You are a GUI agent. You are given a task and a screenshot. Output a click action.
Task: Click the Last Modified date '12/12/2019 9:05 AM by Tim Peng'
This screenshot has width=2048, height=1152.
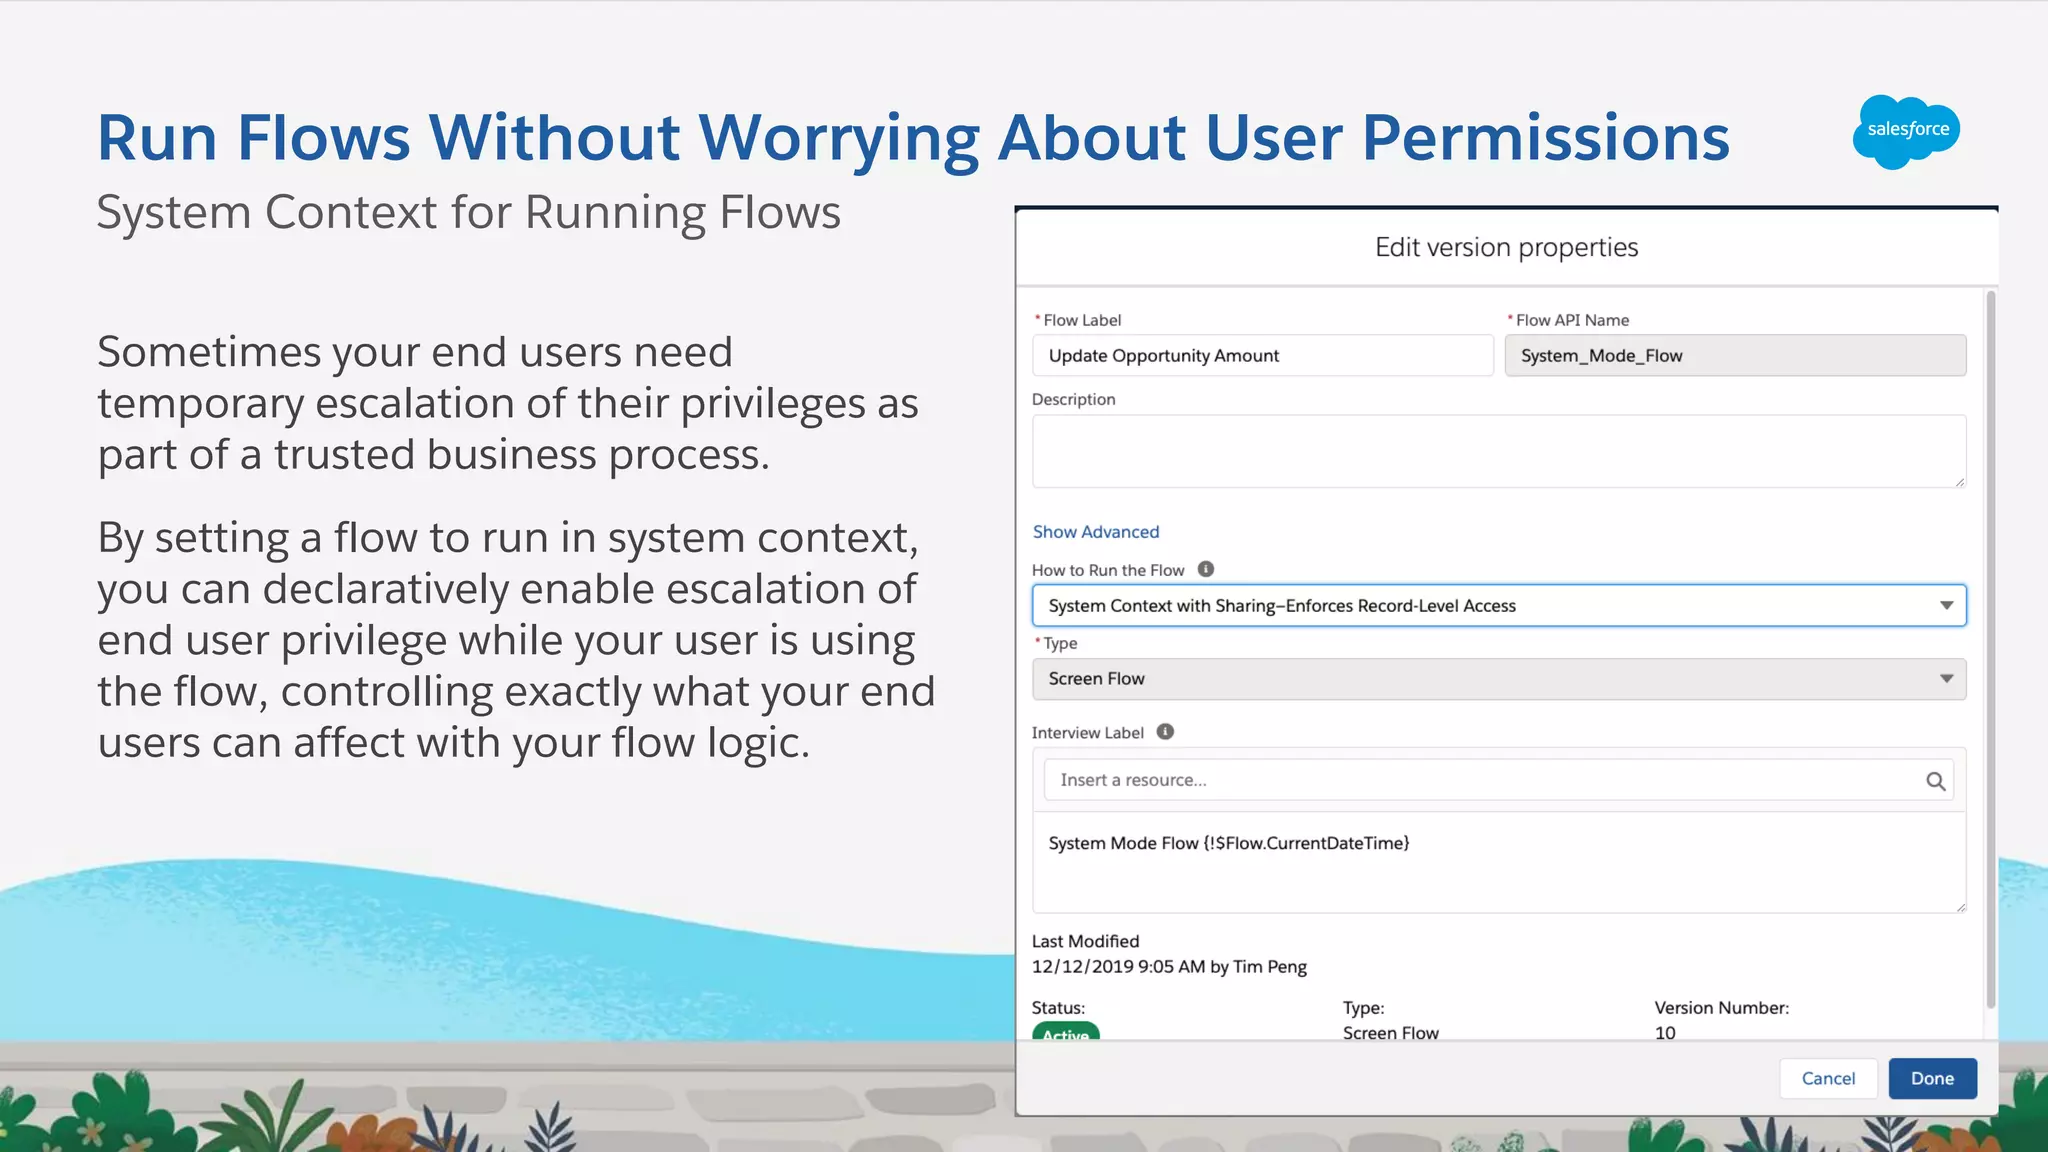click(1169, 967)
